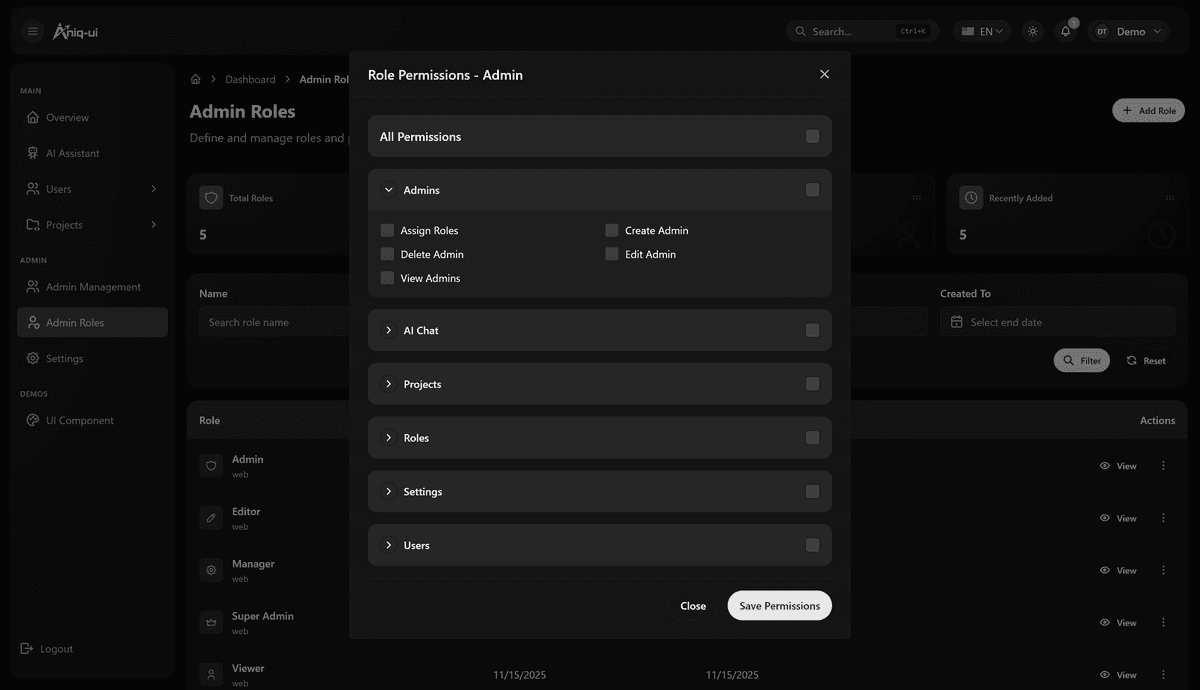Image resolution: width=1200 pixels, height=690 pixels.
Task: Click the Total Roles shield icon
Action: pyautogui.click(x=211, y=198)
